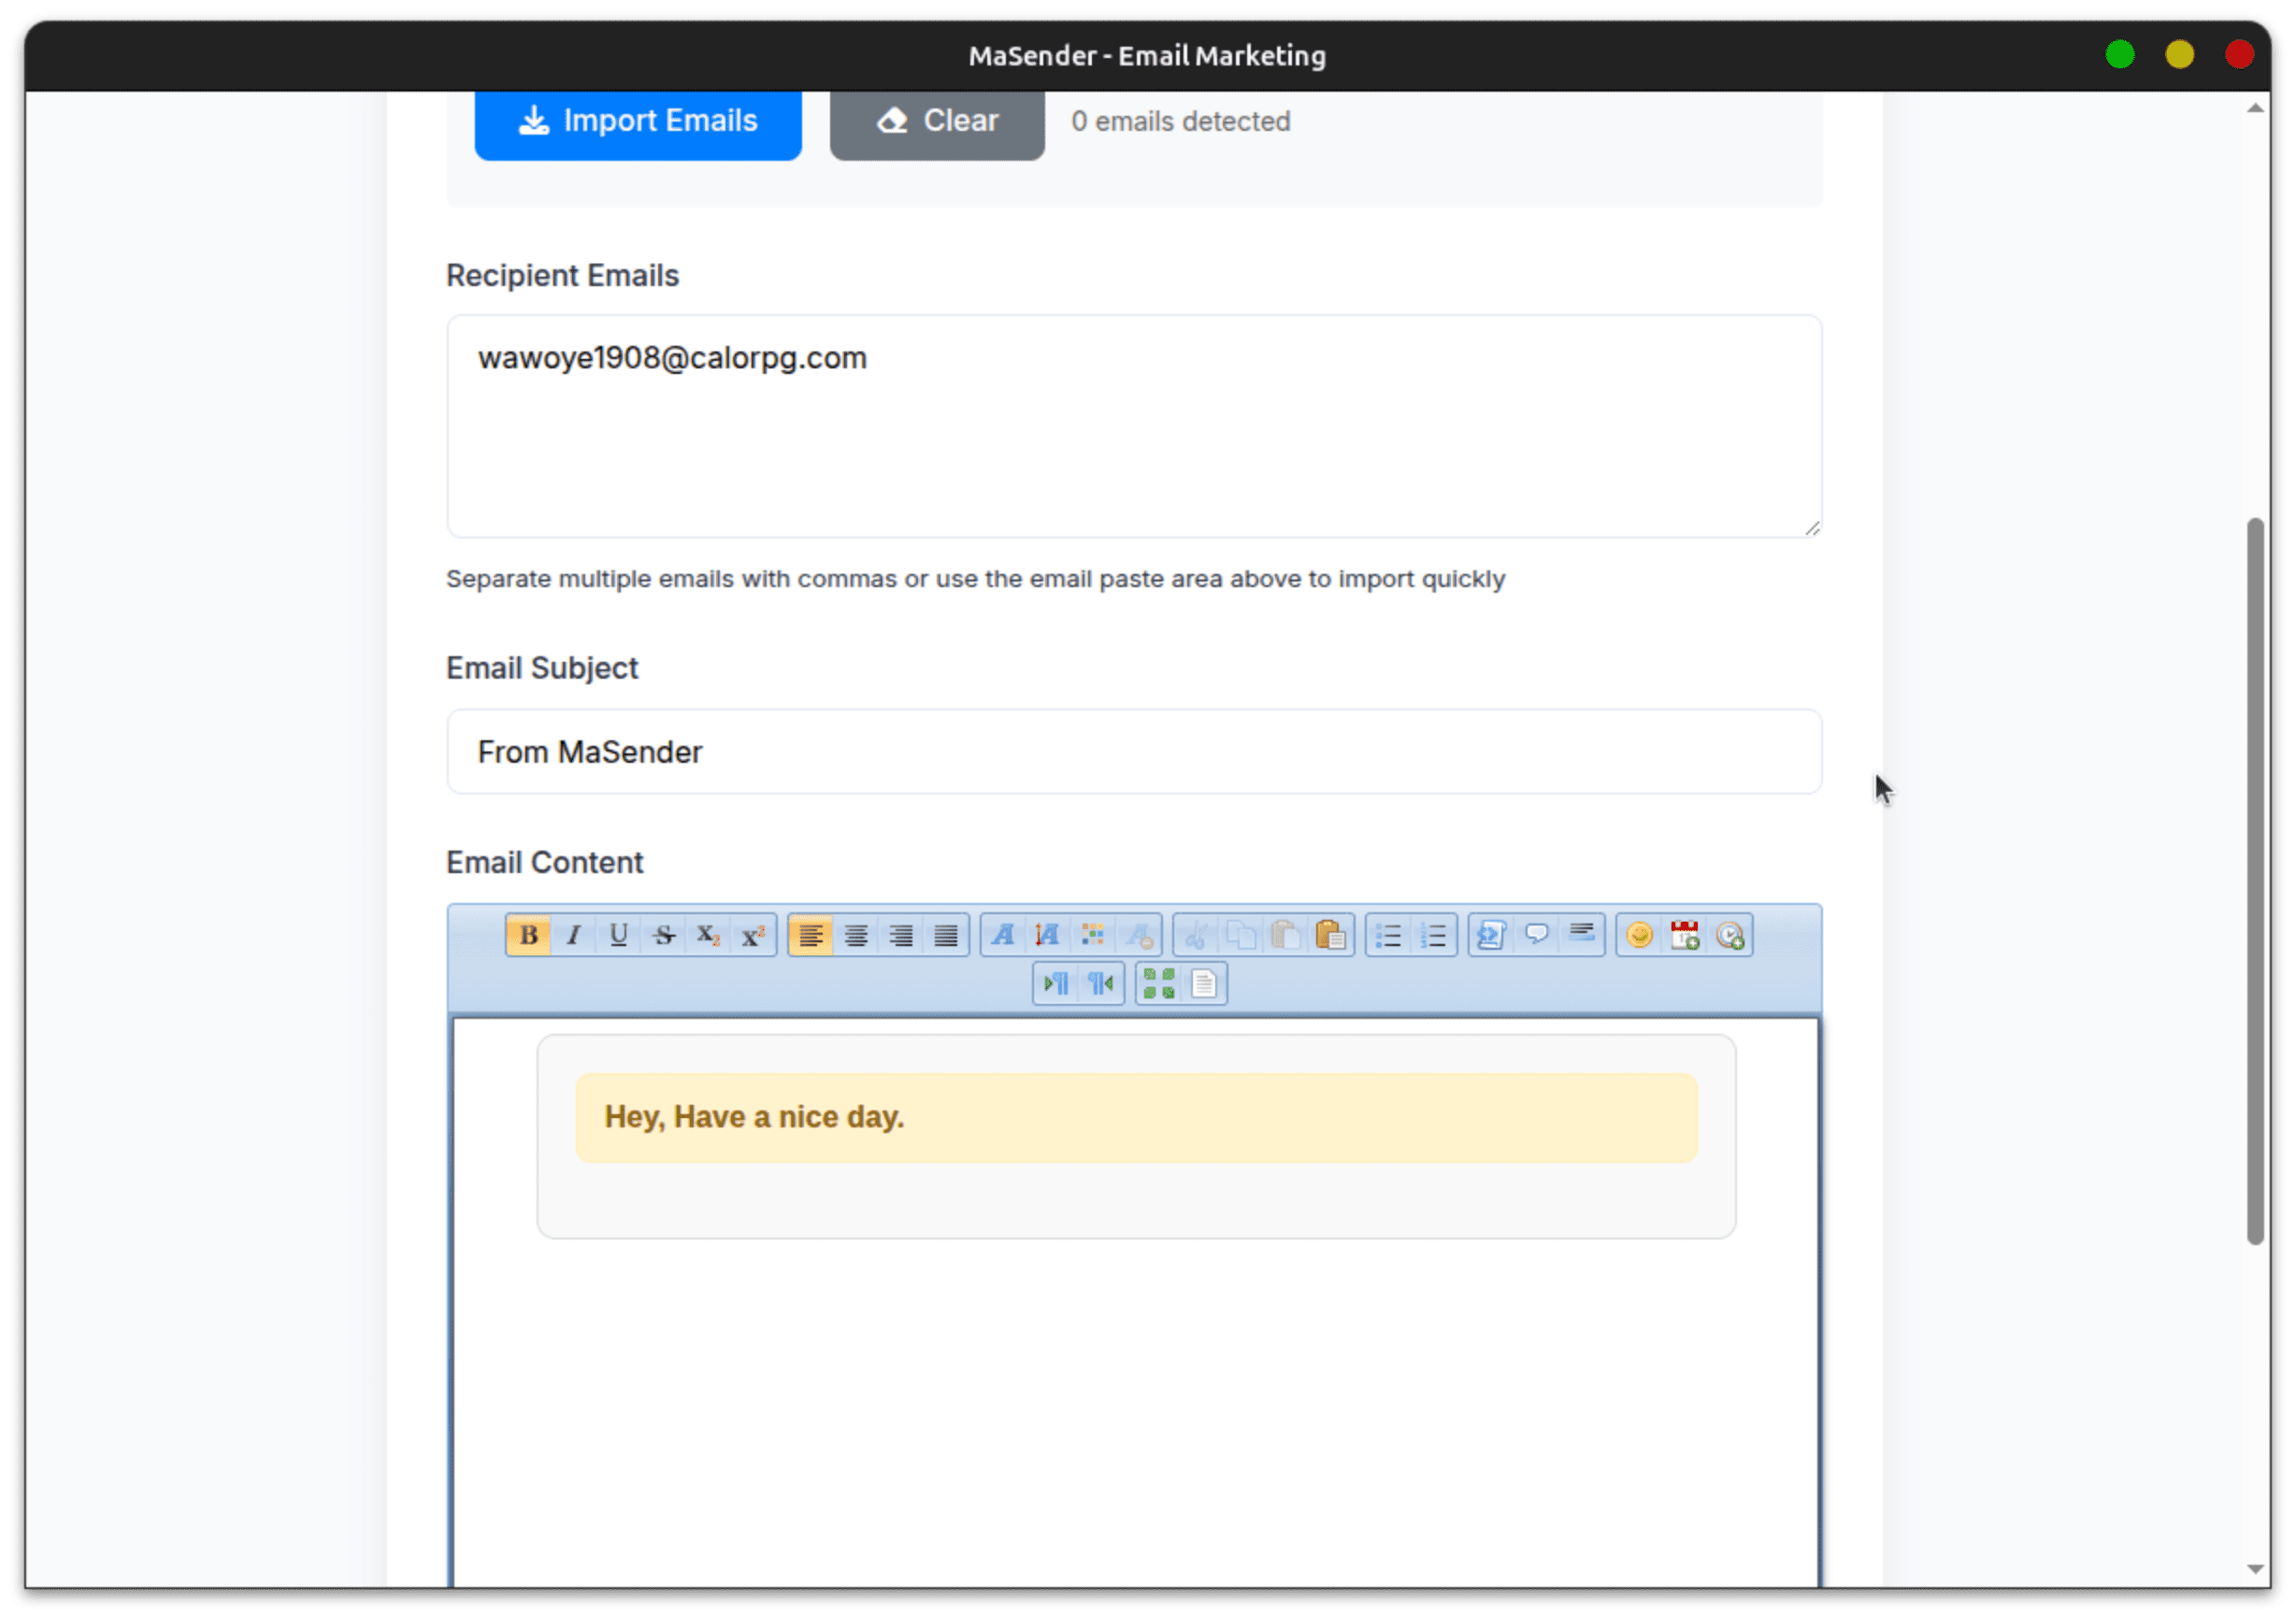Insert a horizontal rule
This screenshot has width=2296, height=1619.
tap(1581, 936)
